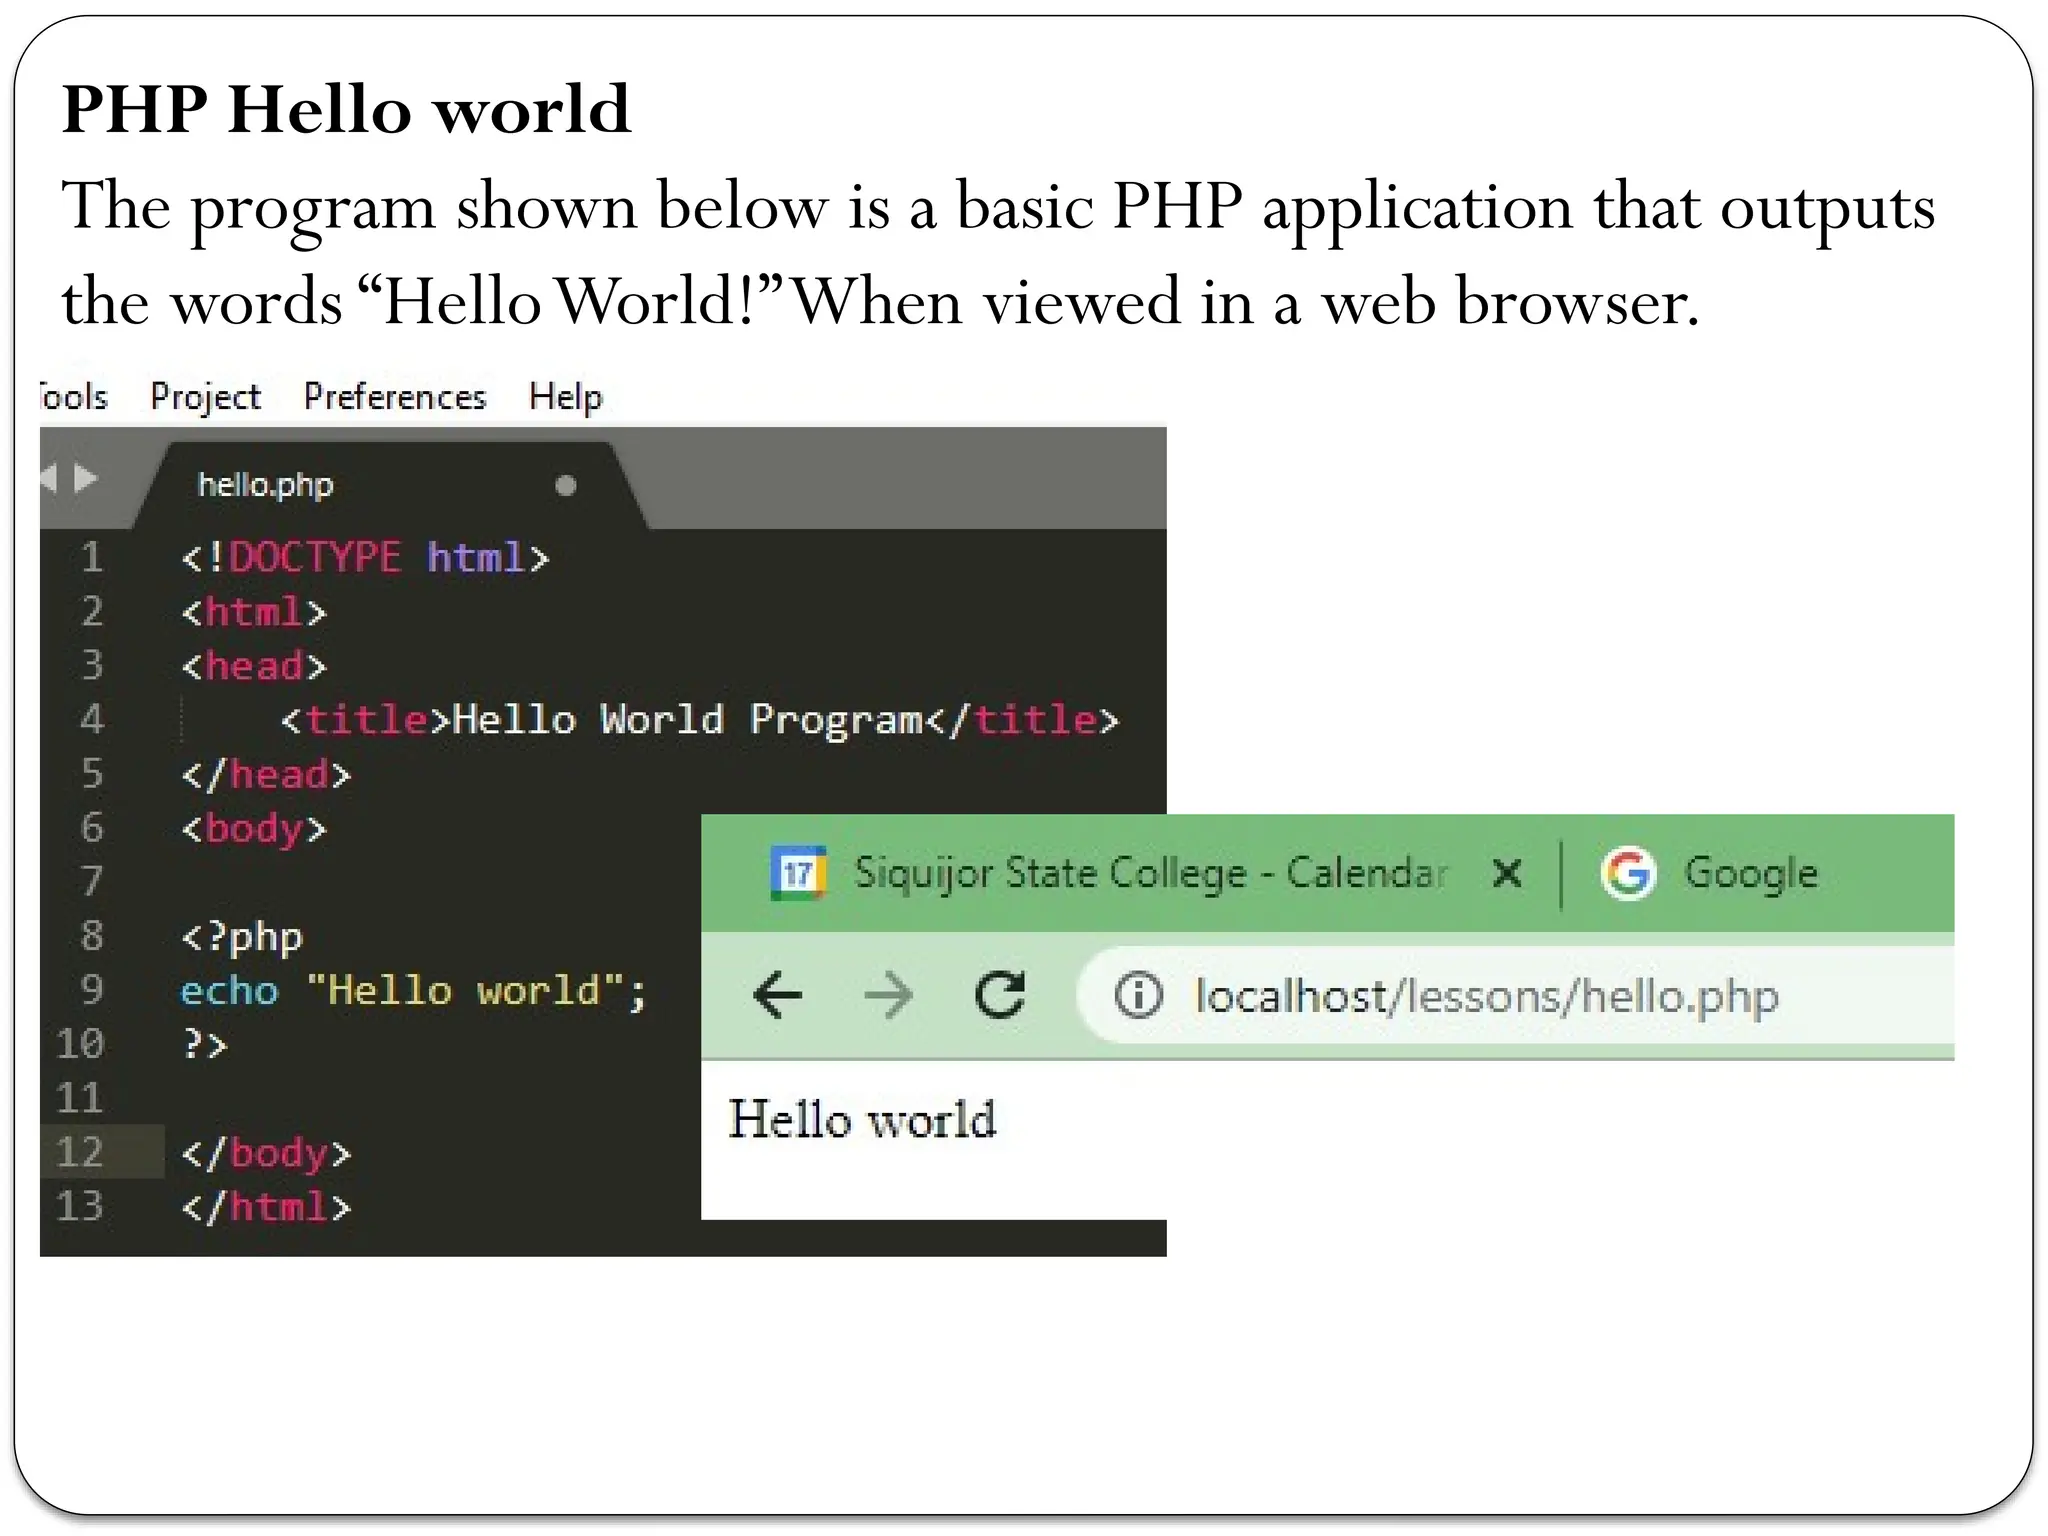This screenshot has height=1536, width=2048.
Task: Click the Hello world page output text
Action: [x=862, y=1119]
